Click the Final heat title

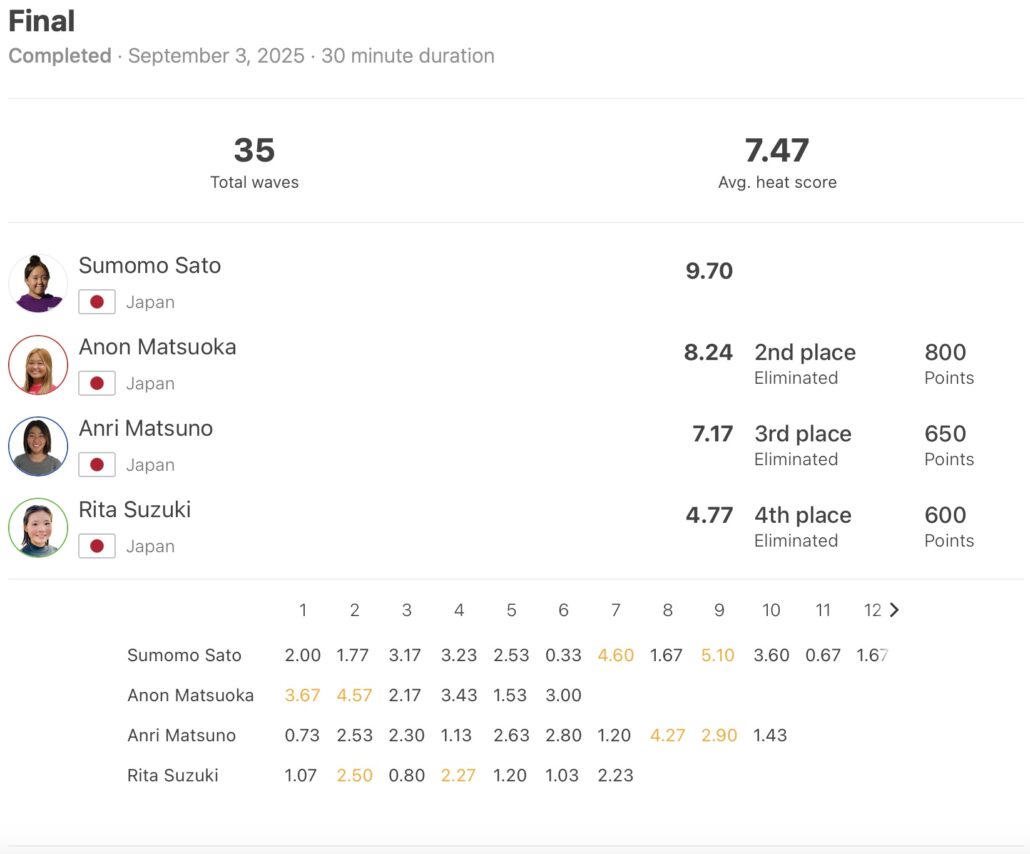pyautogui.click(x=42, y=21)
